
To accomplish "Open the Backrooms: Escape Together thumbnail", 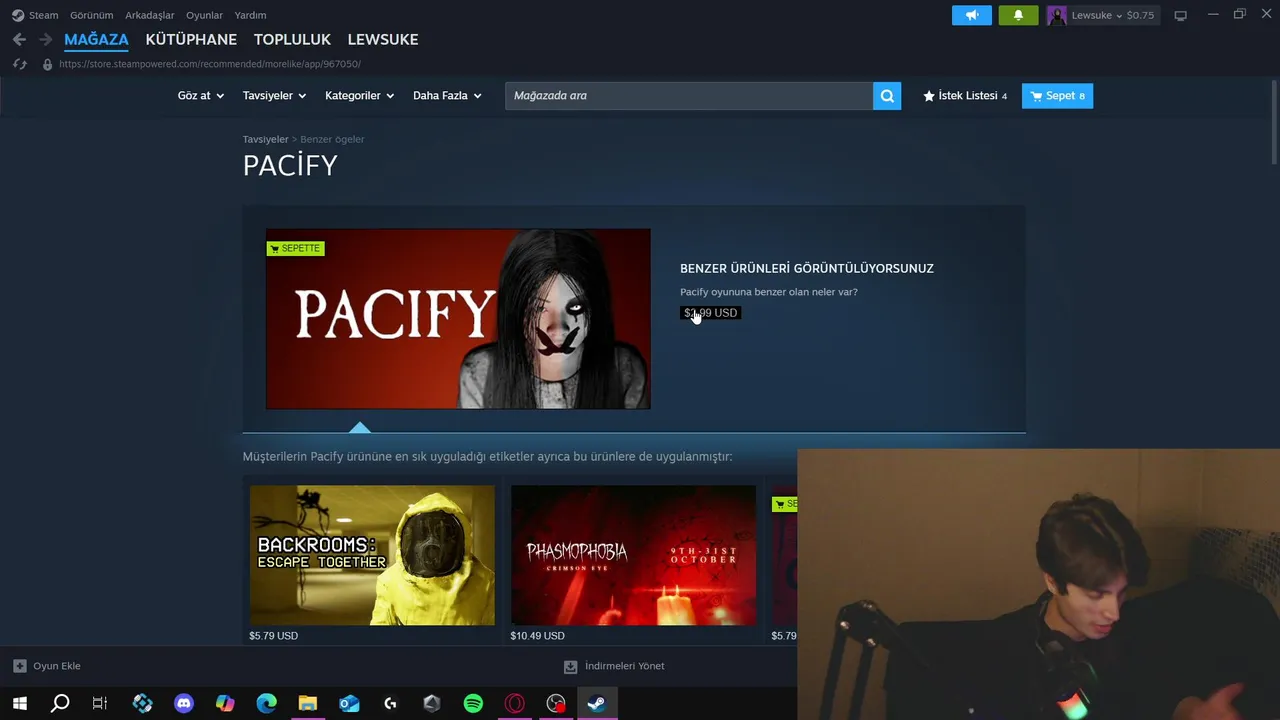I will coord(372,555).
